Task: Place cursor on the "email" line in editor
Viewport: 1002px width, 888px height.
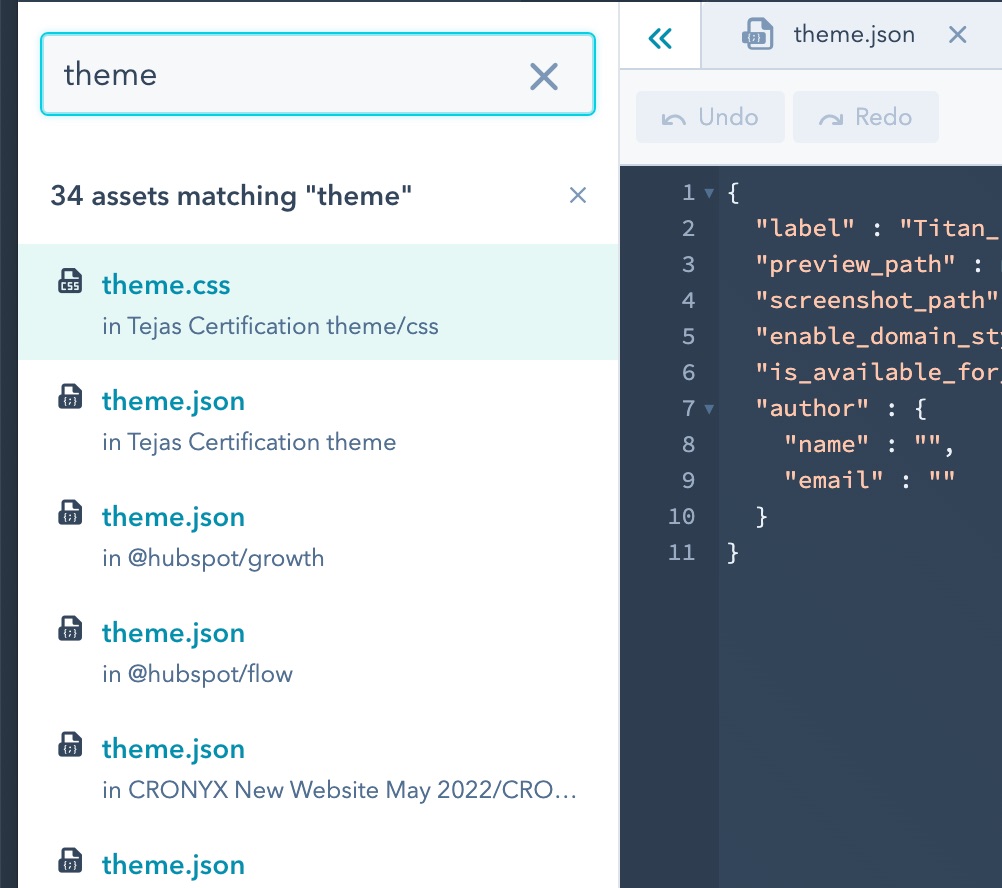Action: [x=868, y=480]
